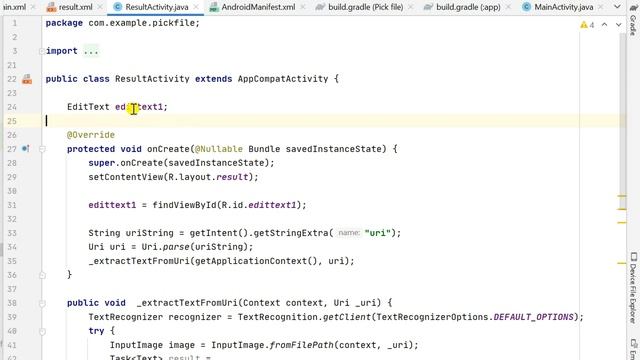Click line number 22 in the gutter
The image size is (640, 360).
click(x=12, y=79)
